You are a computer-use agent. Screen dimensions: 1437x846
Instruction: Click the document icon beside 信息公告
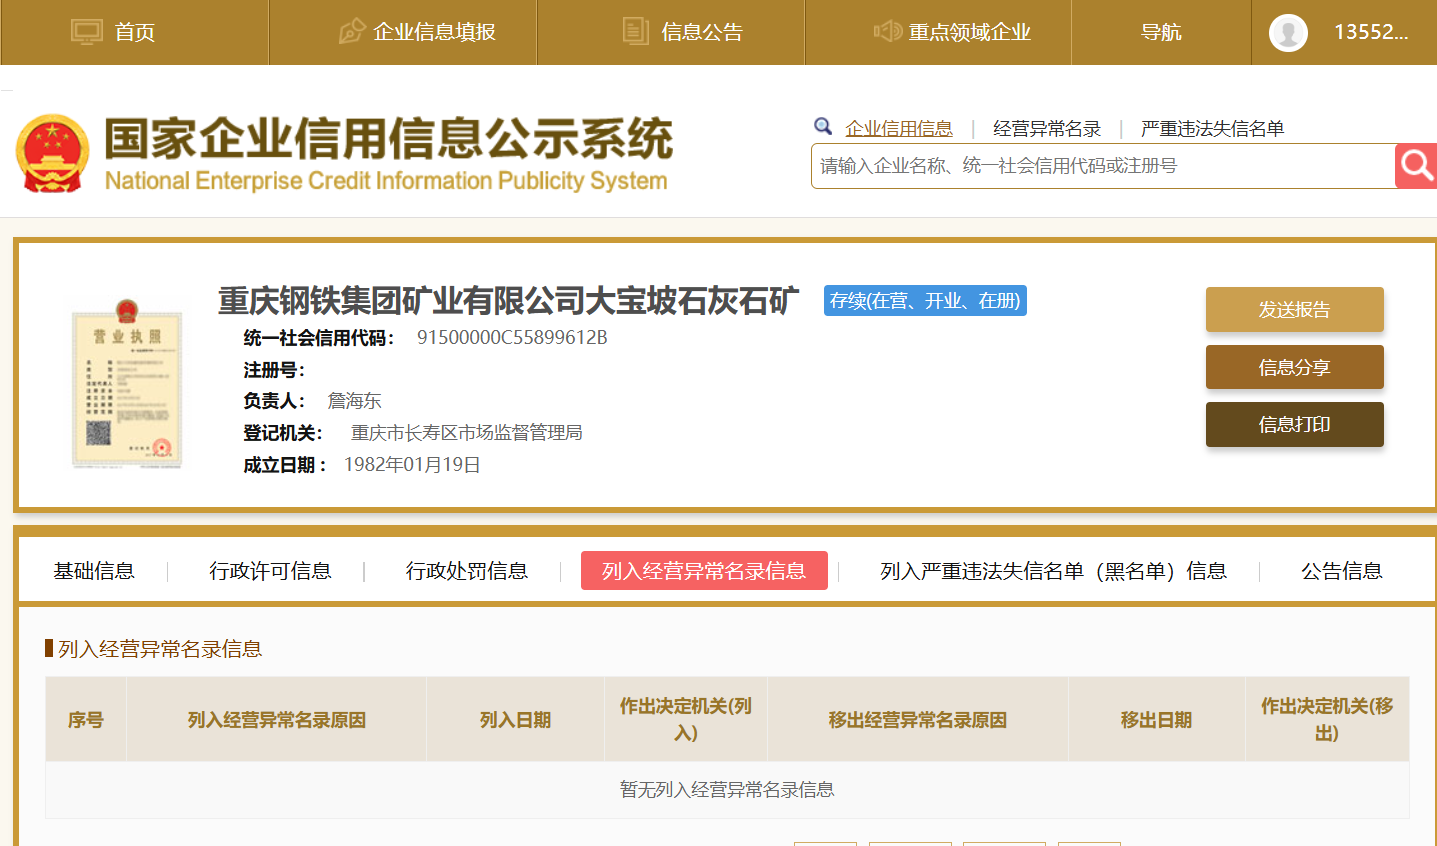[x=635, y=31]
